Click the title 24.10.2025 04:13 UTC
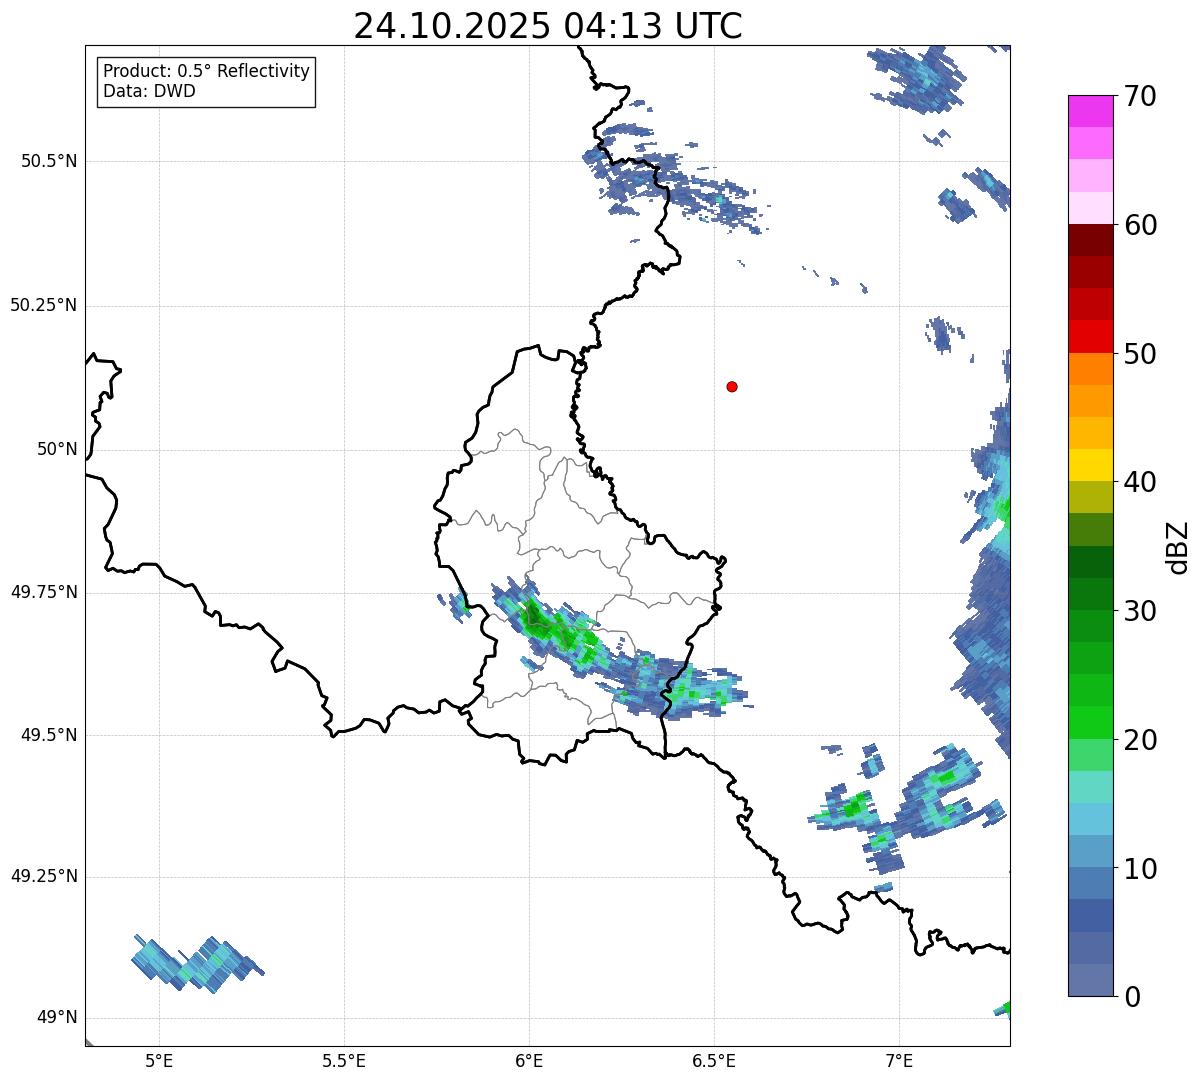Screen dimensions: 1202x1081 click(x=548, y=26)
